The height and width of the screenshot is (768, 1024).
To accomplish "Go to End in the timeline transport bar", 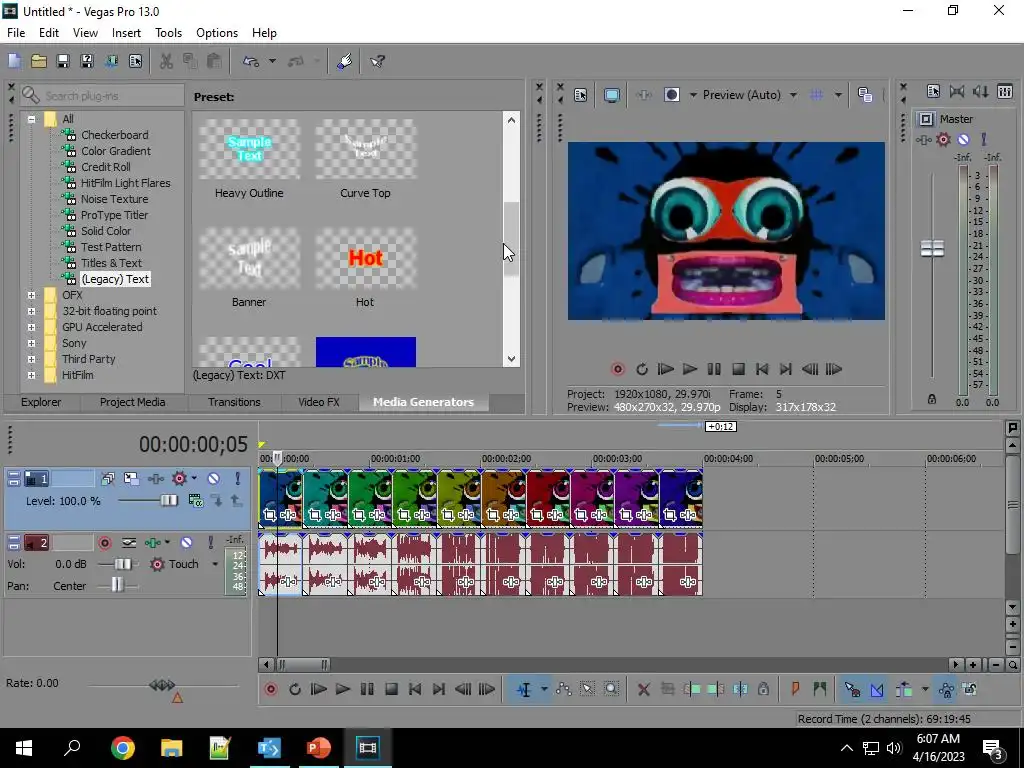I will pyautogui.click(x=439, y=690).
